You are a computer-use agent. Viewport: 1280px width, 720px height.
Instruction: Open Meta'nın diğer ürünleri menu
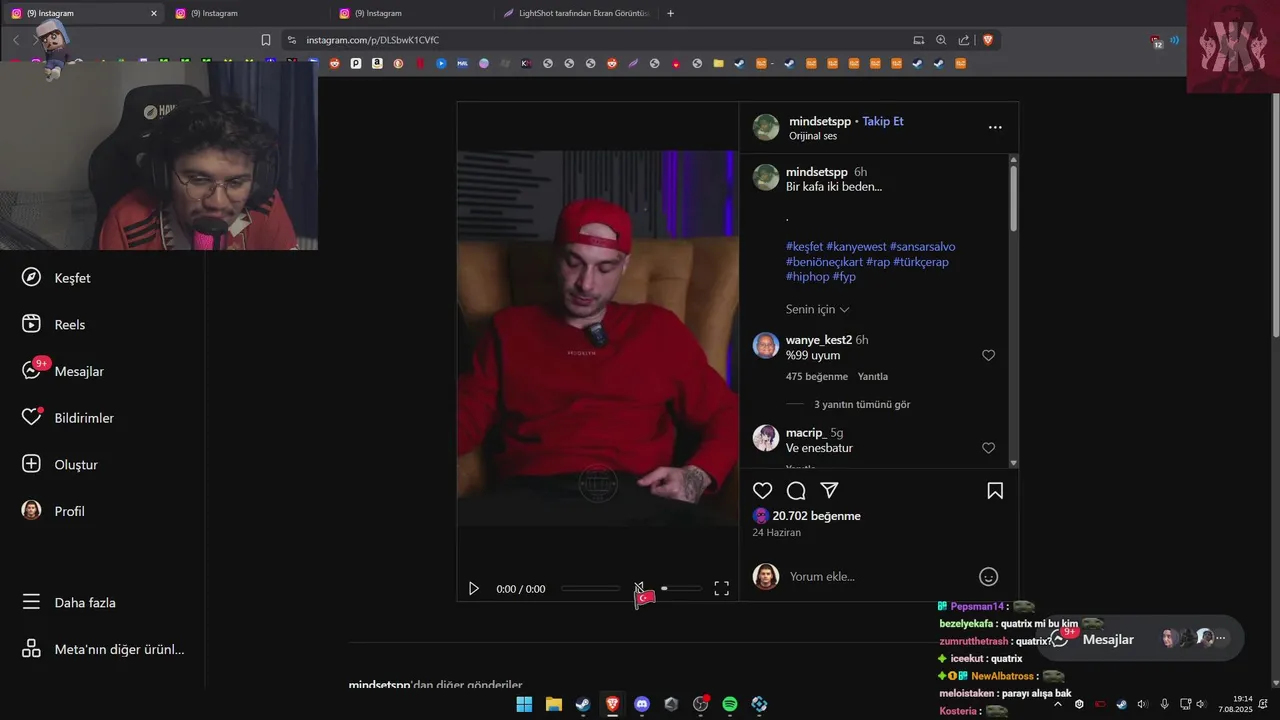(103, 649)
